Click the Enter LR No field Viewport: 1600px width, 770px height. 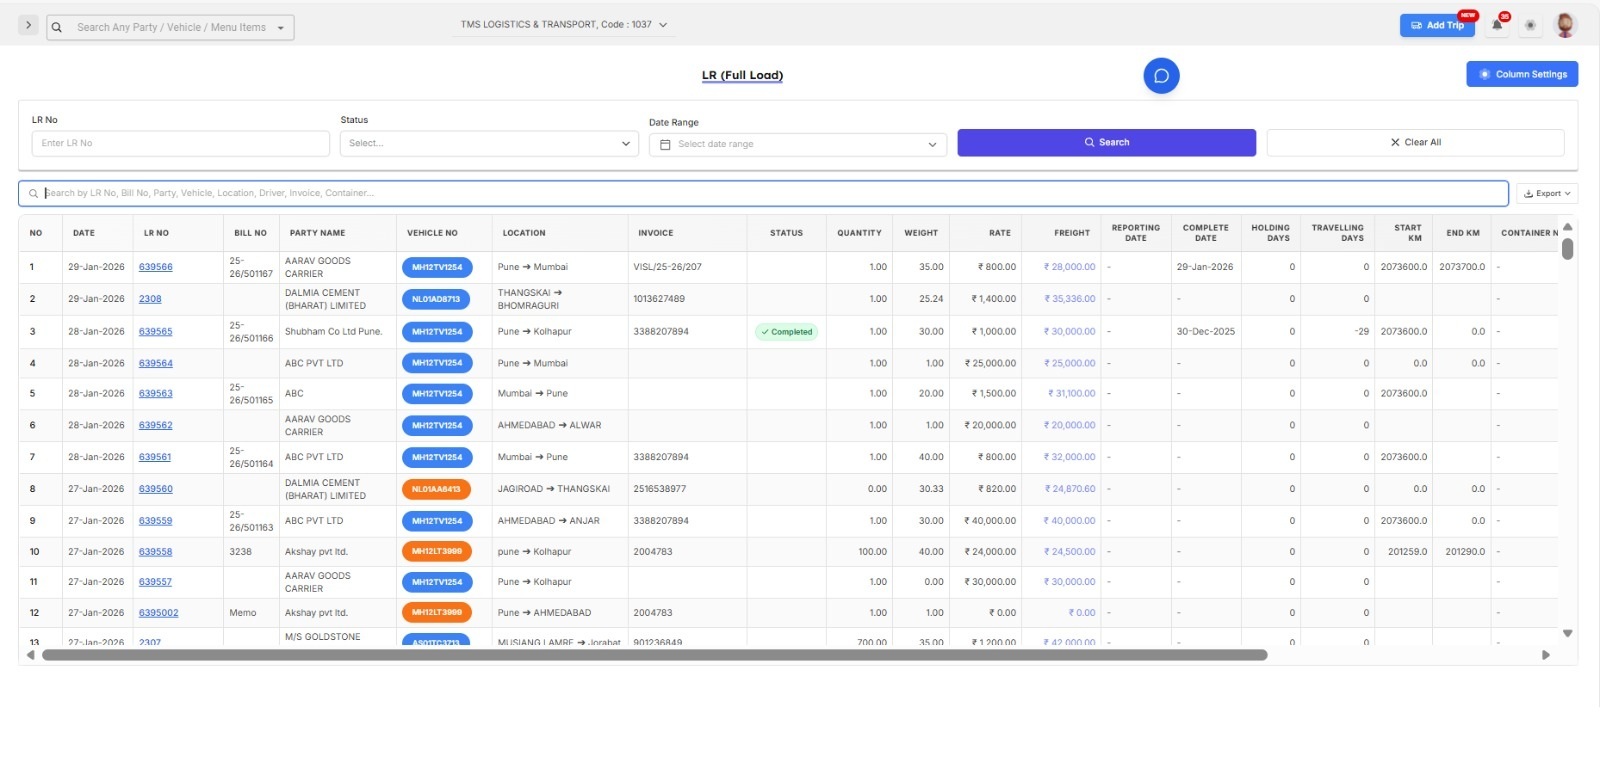click(x=180, y=143)
